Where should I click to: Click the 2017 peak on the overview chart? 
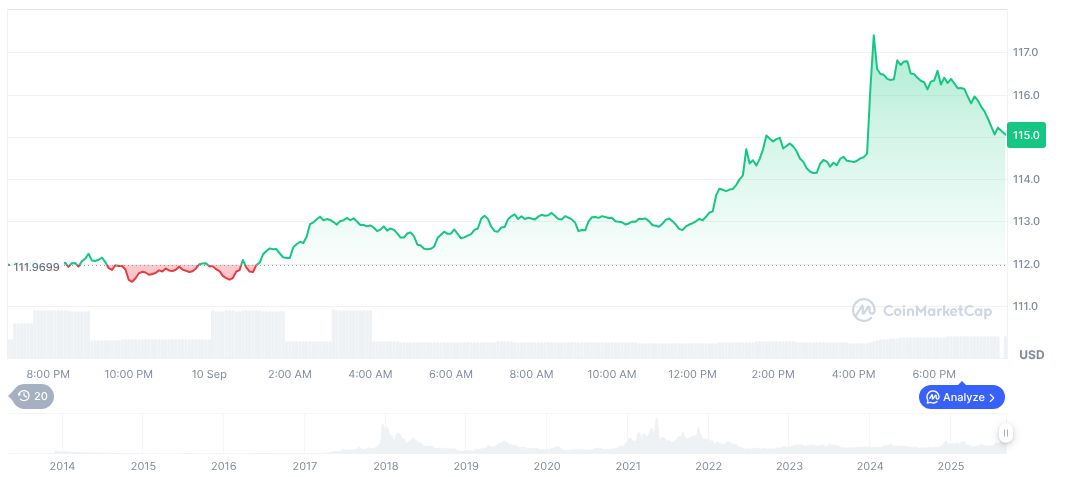point(385,431)
